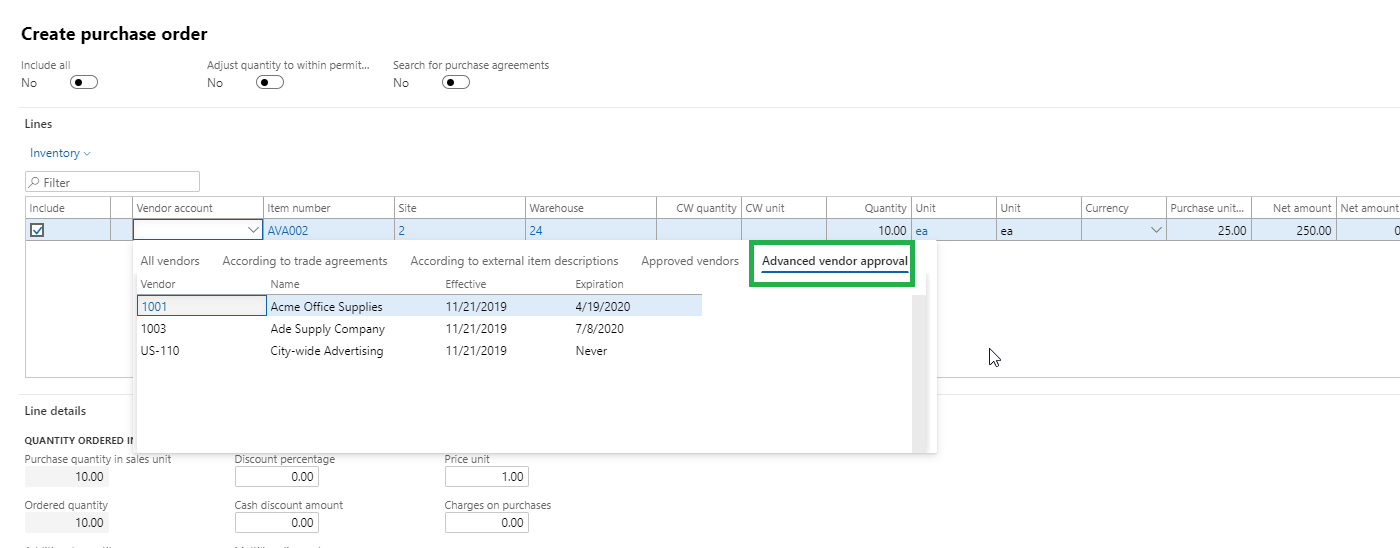This screenshot has height=548, width=1400.
Task: Select City-wide Advertising row
Action: (x=419, y=351)
